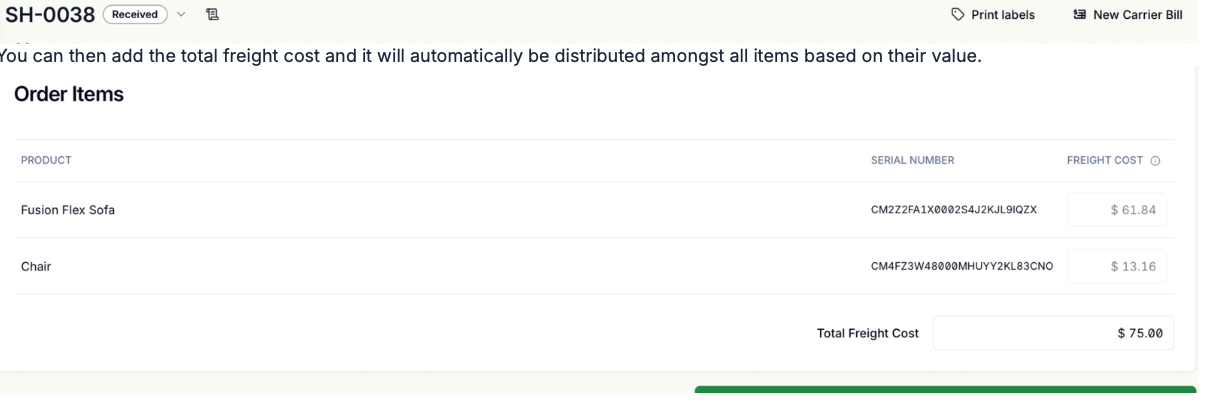This screenshot has height=408, width=1208.
Task: Select the Chair serial number CM4FZ3W48000MHUYY2KL83CNO
Action: (x=962, y=266)
